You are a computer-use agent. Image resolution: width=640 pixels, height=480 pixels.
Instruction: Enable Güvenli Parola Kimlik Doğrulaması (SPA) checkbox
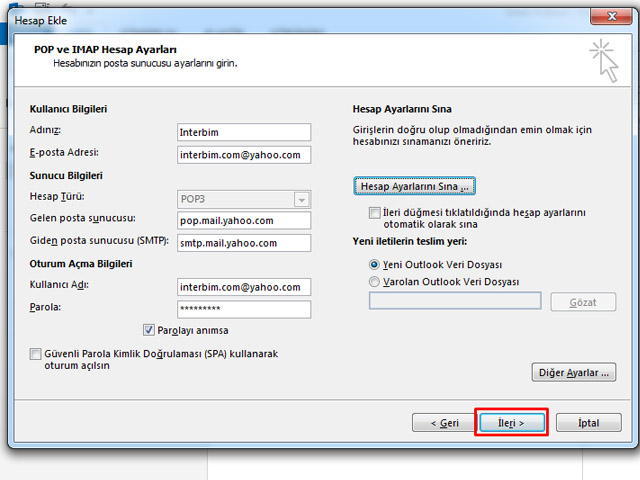click(x=36, y=354)
